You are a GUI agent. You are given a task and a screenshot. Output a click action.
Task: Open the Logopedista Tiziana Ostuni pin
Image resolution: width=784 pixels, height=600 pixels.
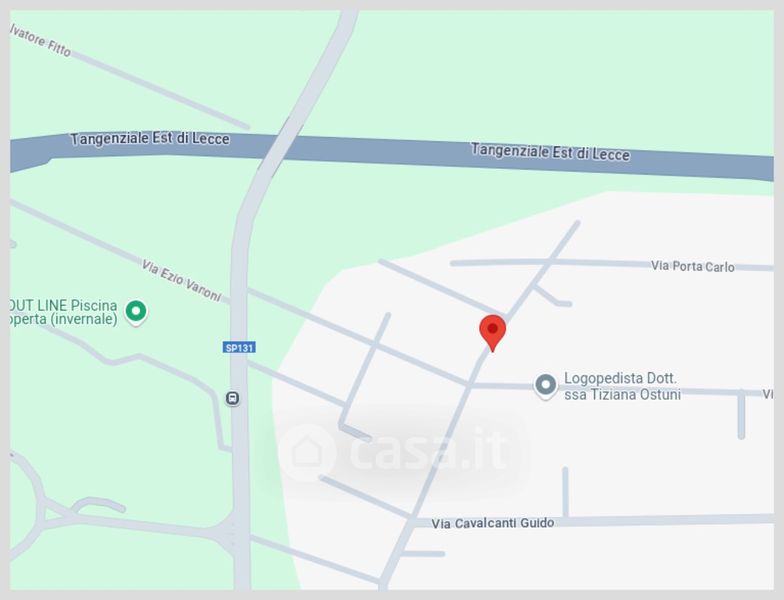point(546,386)
